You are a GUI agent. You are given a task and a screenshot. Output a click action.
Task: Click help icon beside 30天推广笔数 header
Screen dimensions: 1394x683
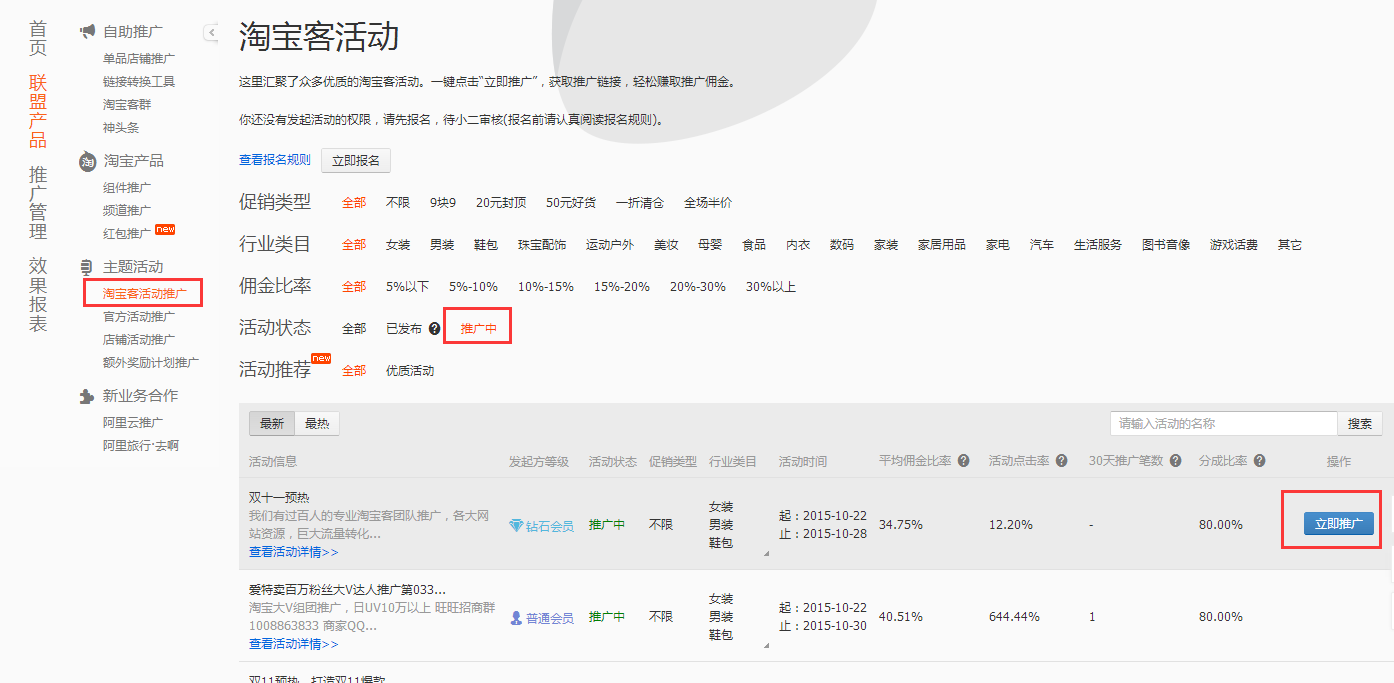pyautogui.click(x=1176, y=461)
